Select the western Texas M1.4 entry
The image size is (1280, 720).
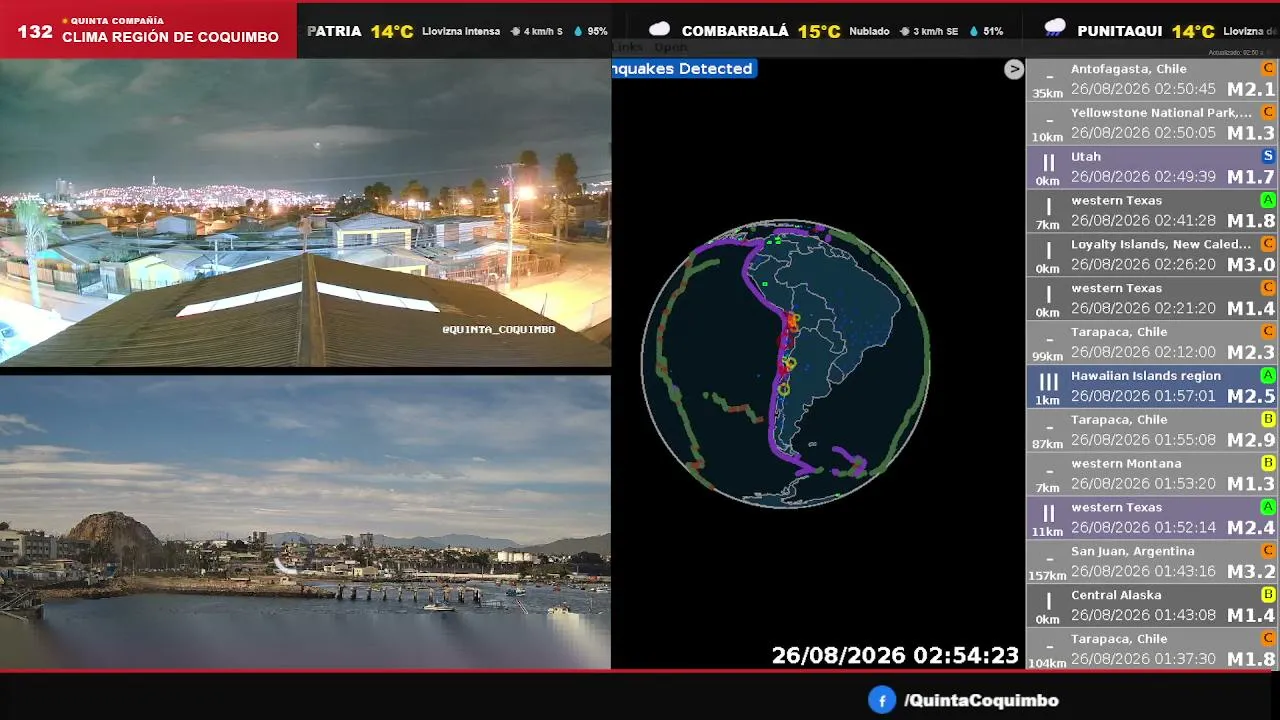pos(1152,299)
